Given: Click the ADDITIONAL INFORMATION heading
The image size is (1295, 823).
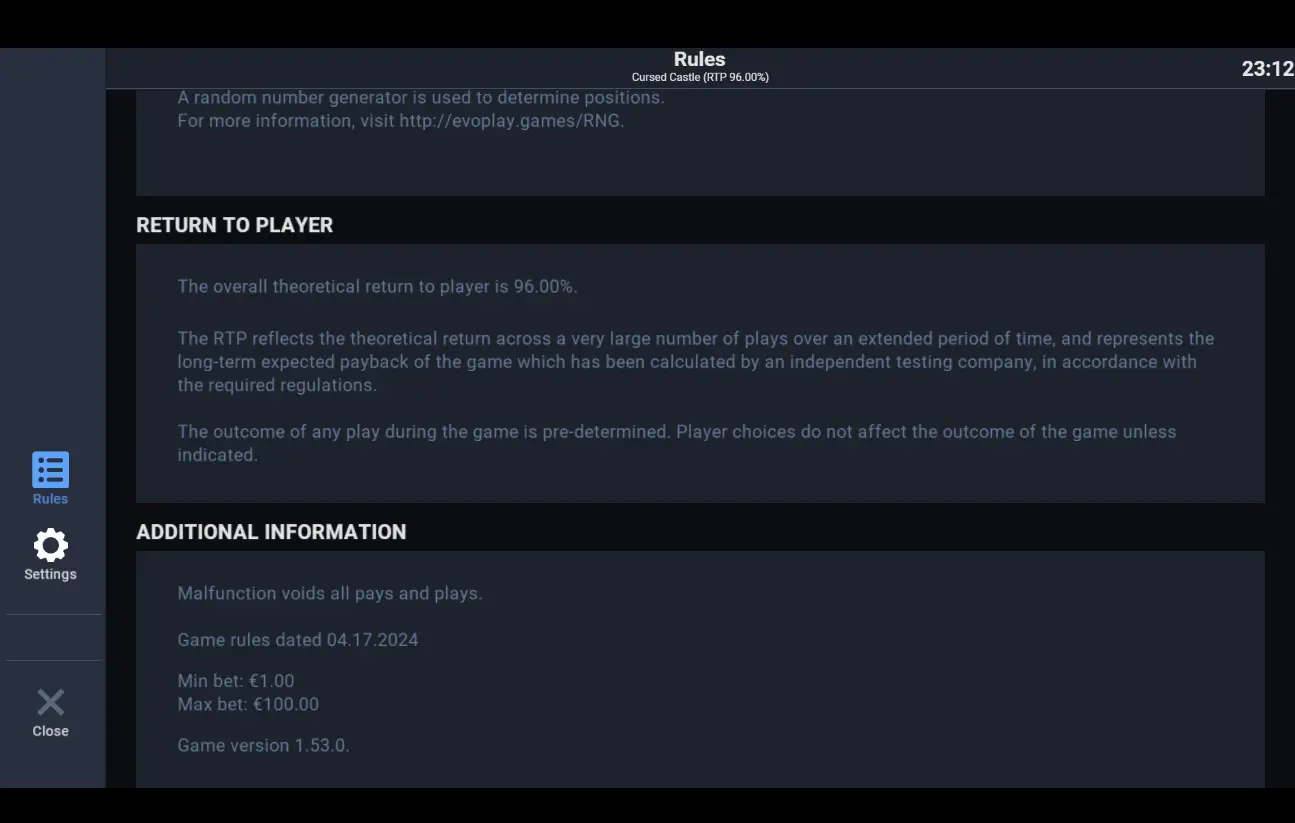Looking at the screenshot, I should click(x=271, y=532).
